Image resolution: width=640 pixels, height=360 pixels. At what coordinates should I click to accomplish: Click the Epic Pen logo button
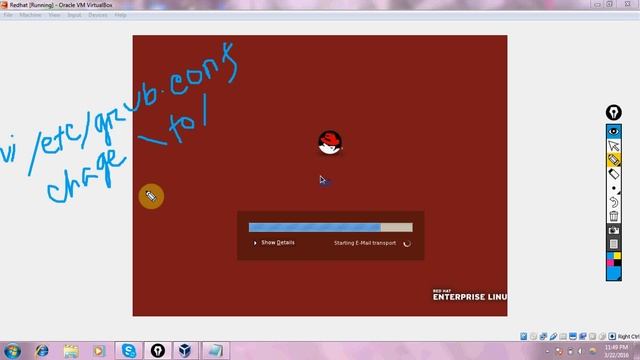pyautogui.click(x=613, y=112)
